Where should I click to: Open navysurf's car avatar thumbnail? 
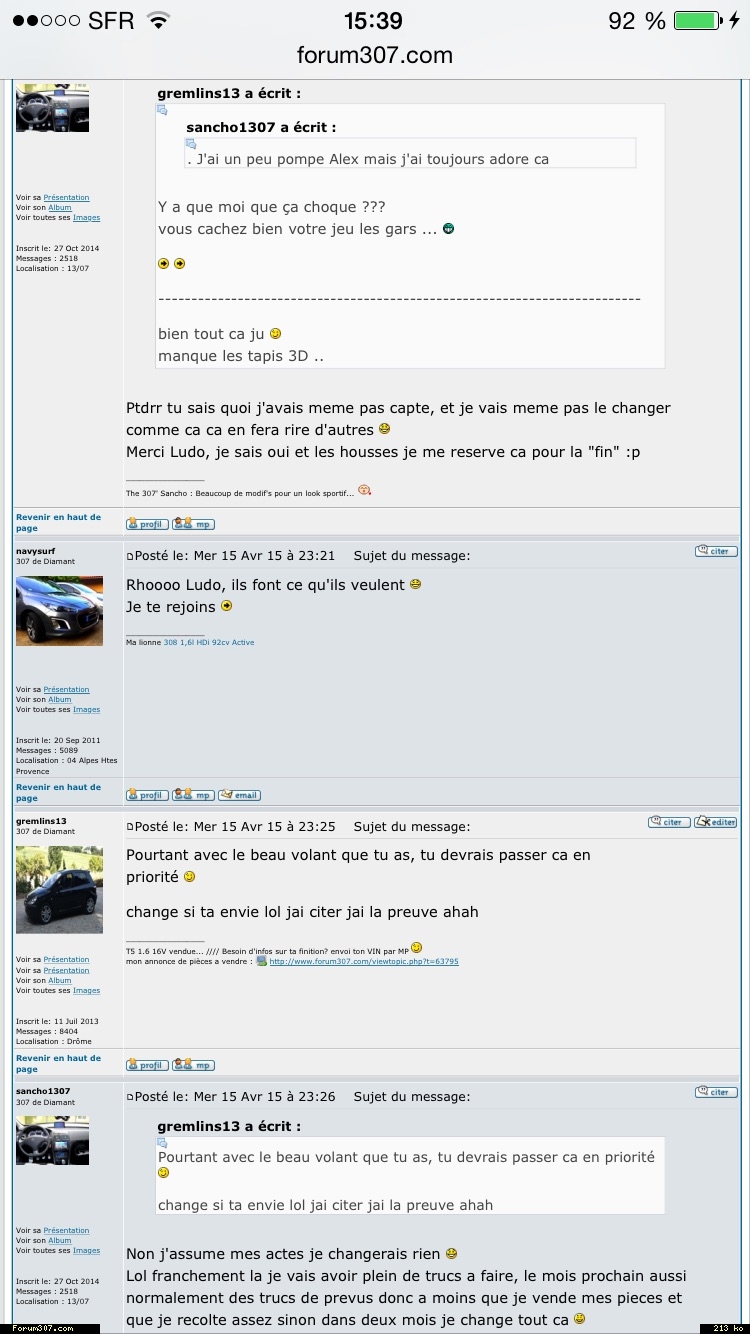click(x=59, y=610)
